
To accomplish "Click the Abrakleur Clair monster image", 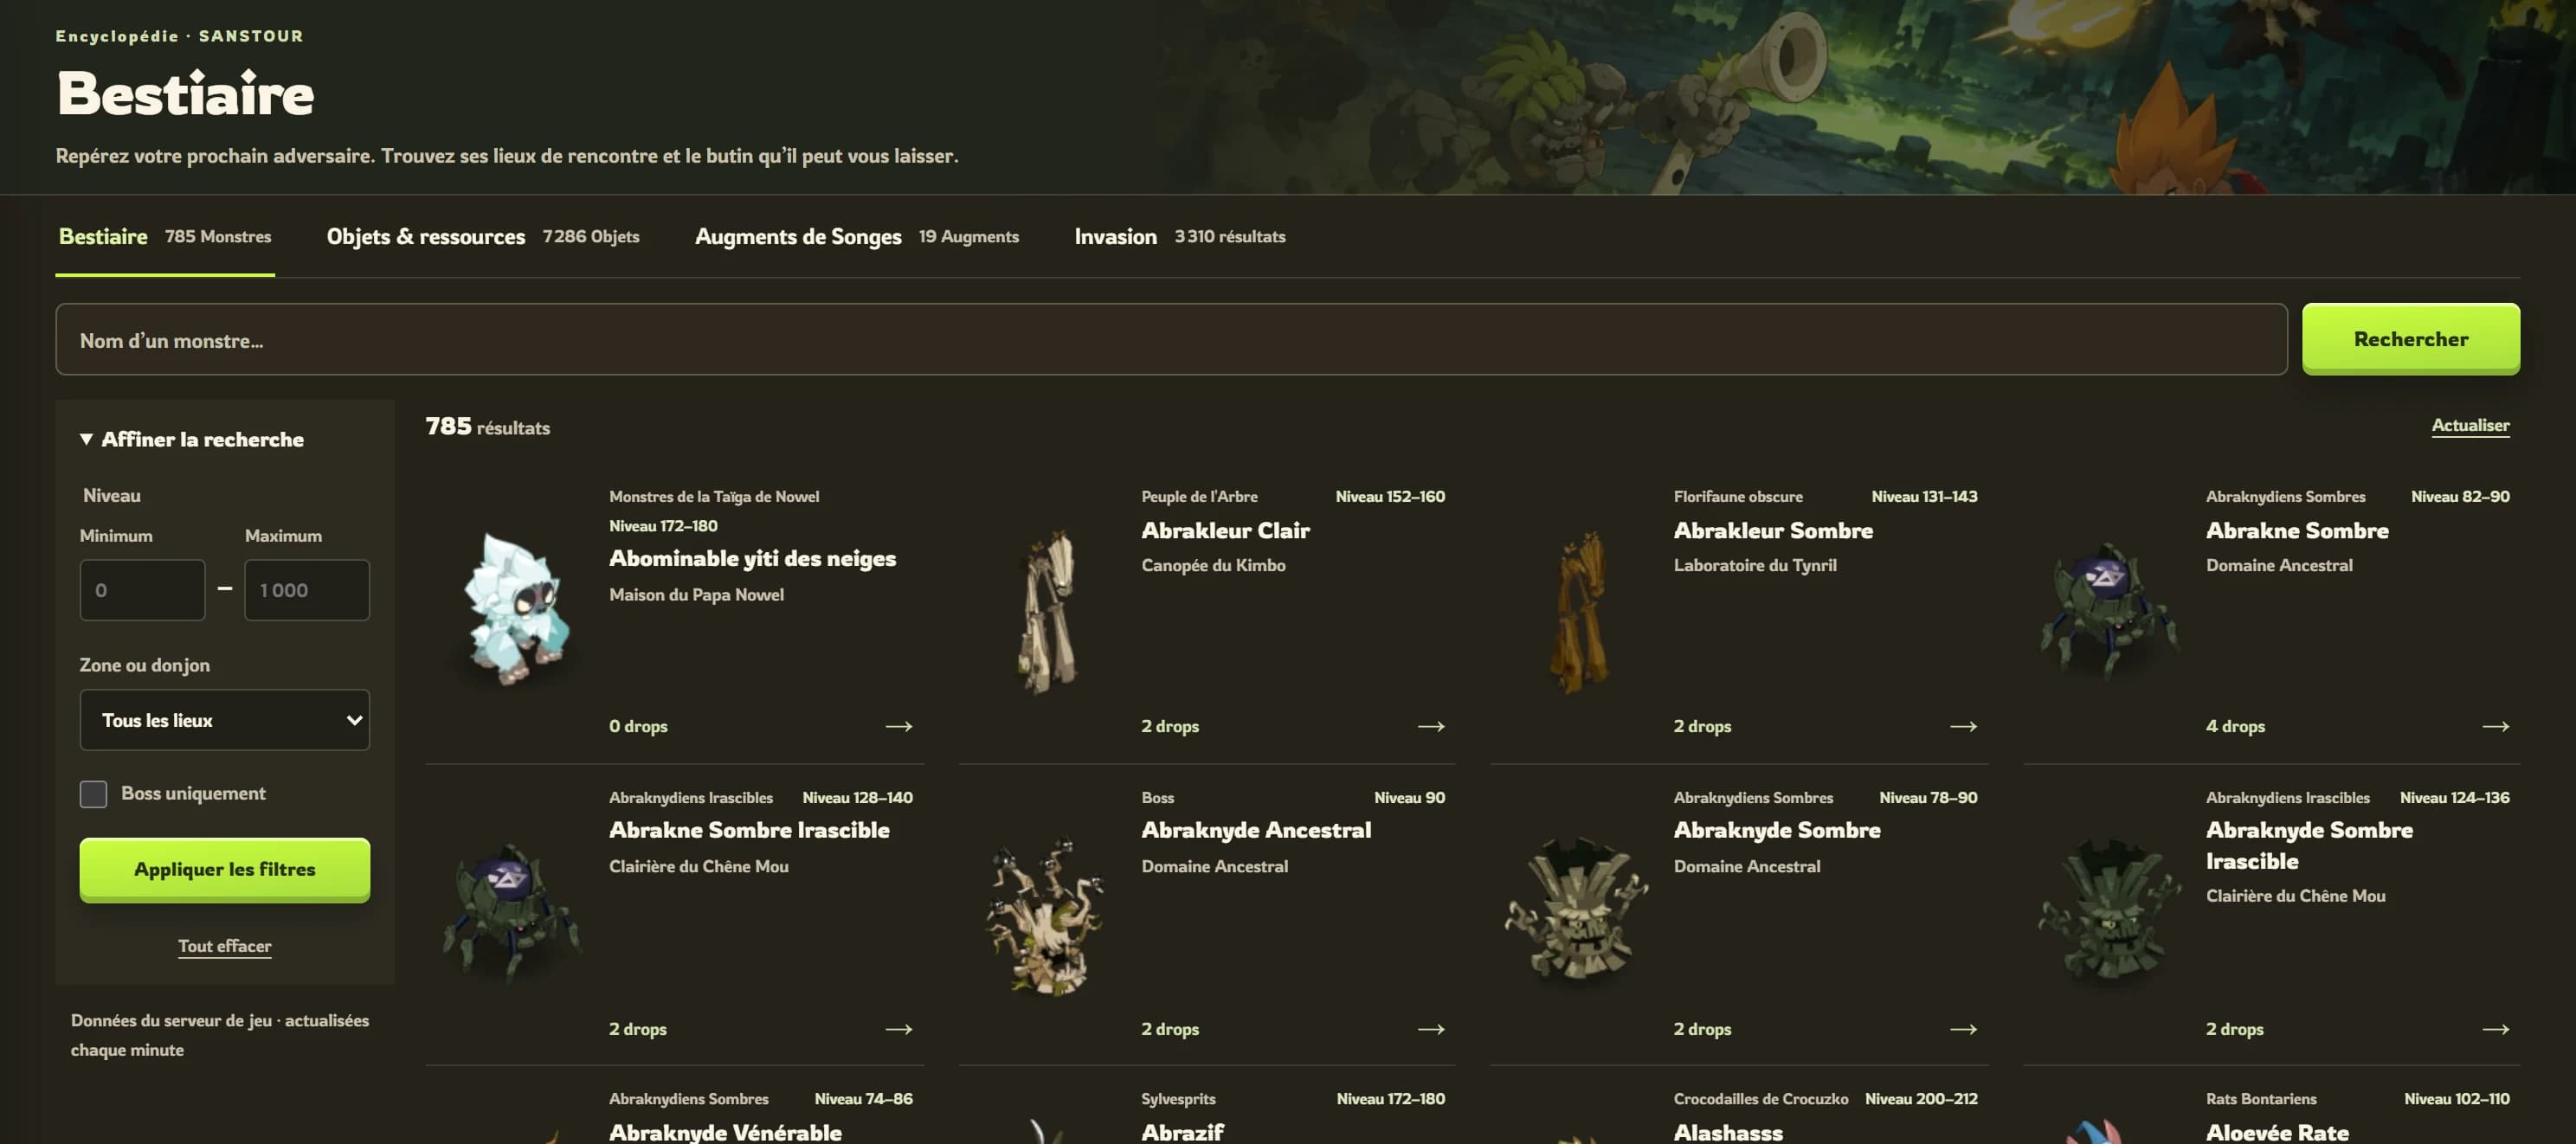I will [1048, 612].
